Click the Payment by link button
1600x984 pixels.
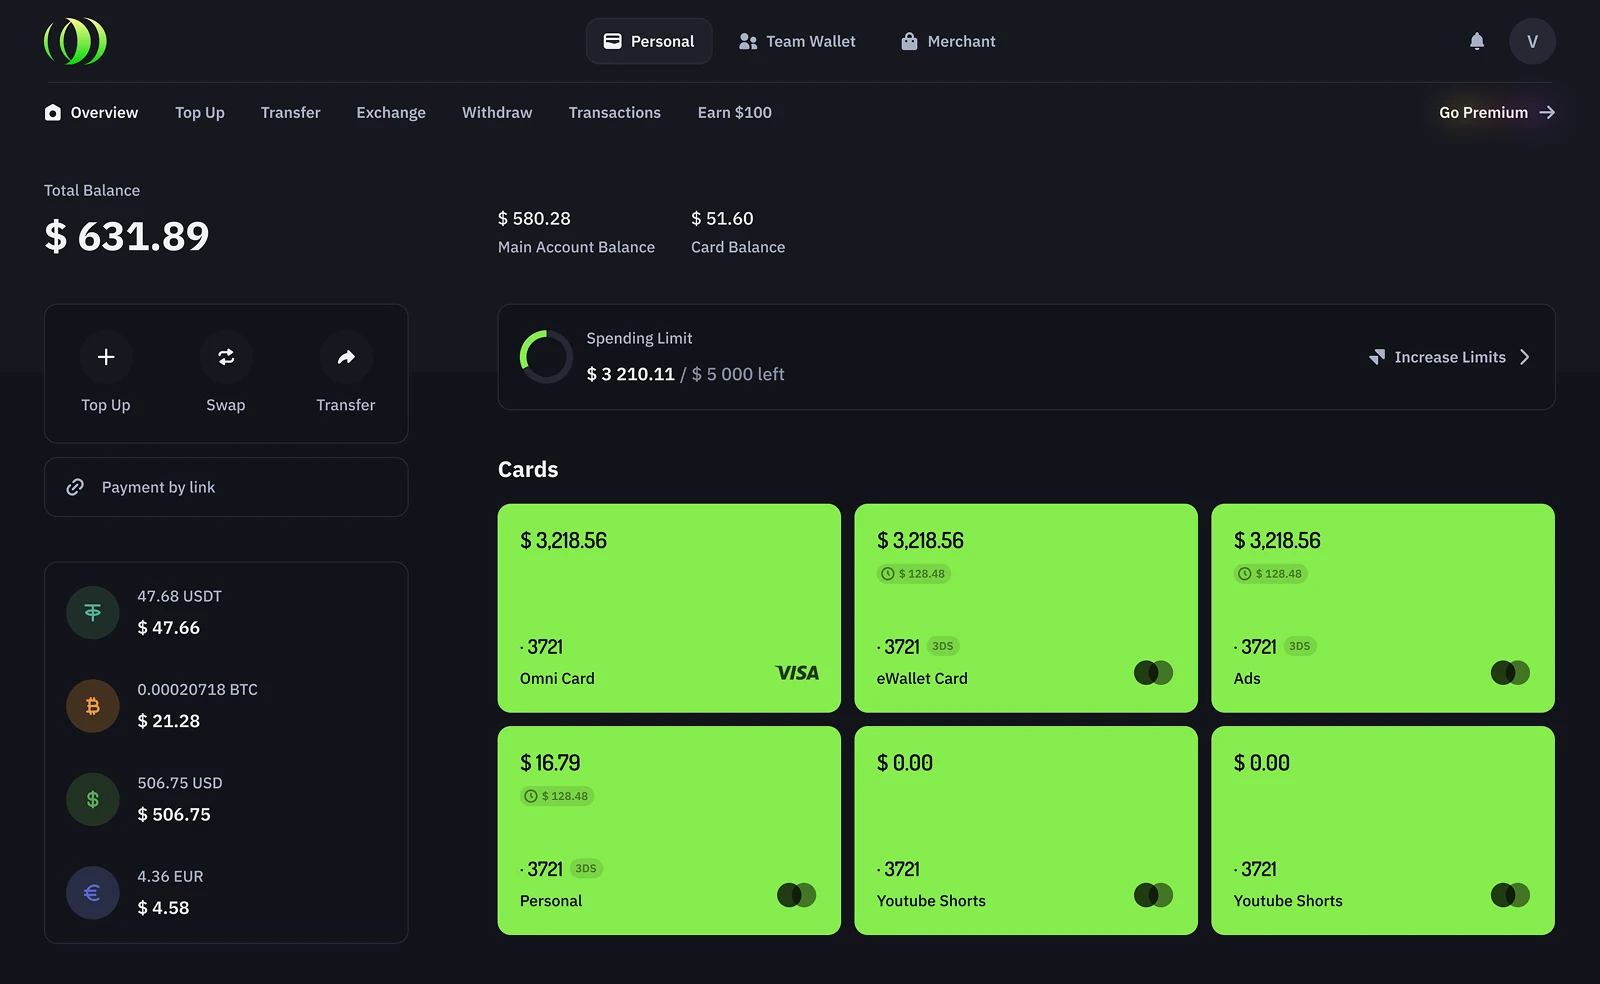click(x=226, y=487)
